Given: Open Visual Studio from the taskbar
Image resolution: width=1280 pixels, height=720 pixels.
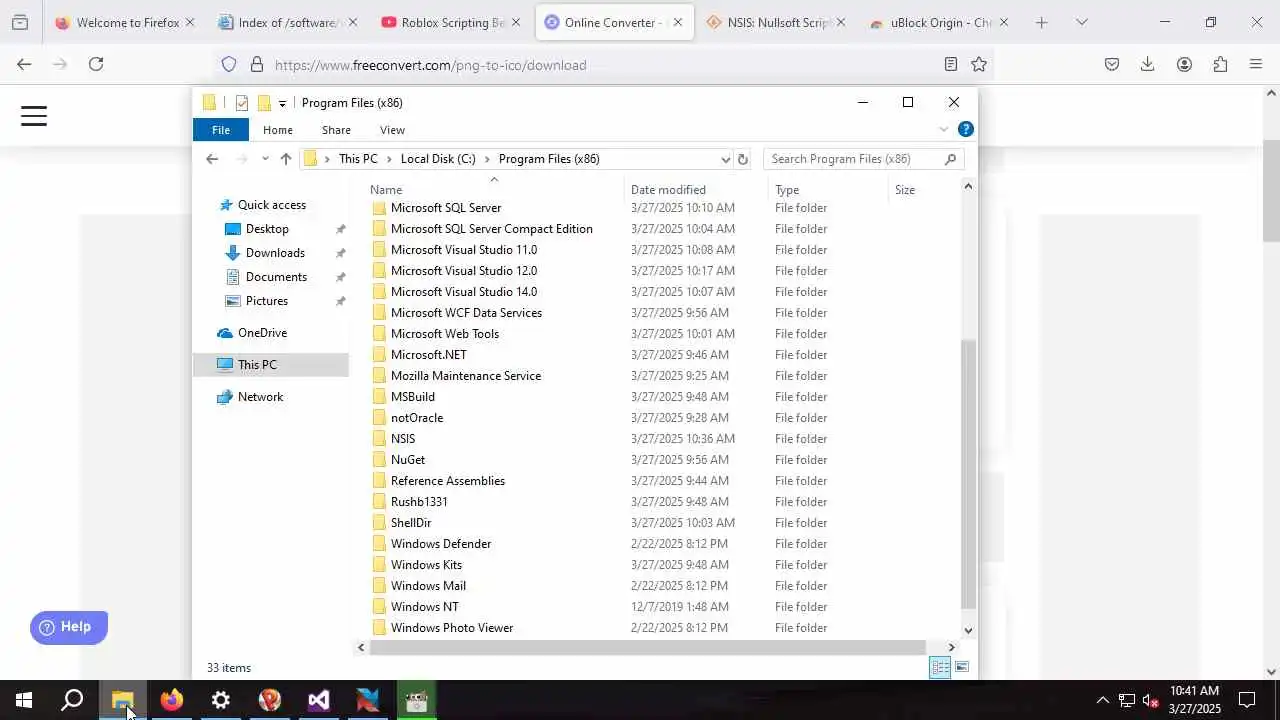Looking at the screenshot, I should coord(318,700).
